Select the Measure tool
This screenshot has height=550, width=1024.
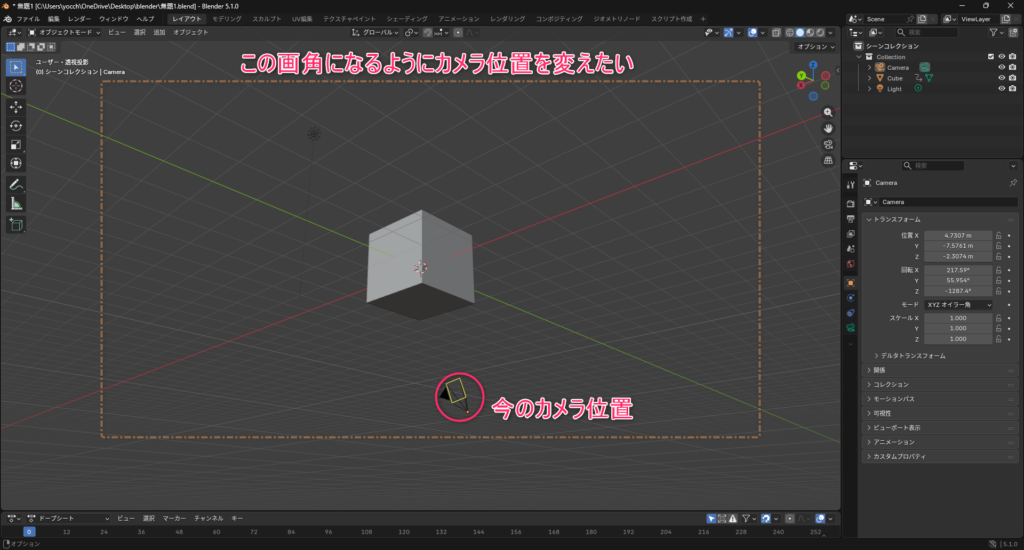[16, 203]
